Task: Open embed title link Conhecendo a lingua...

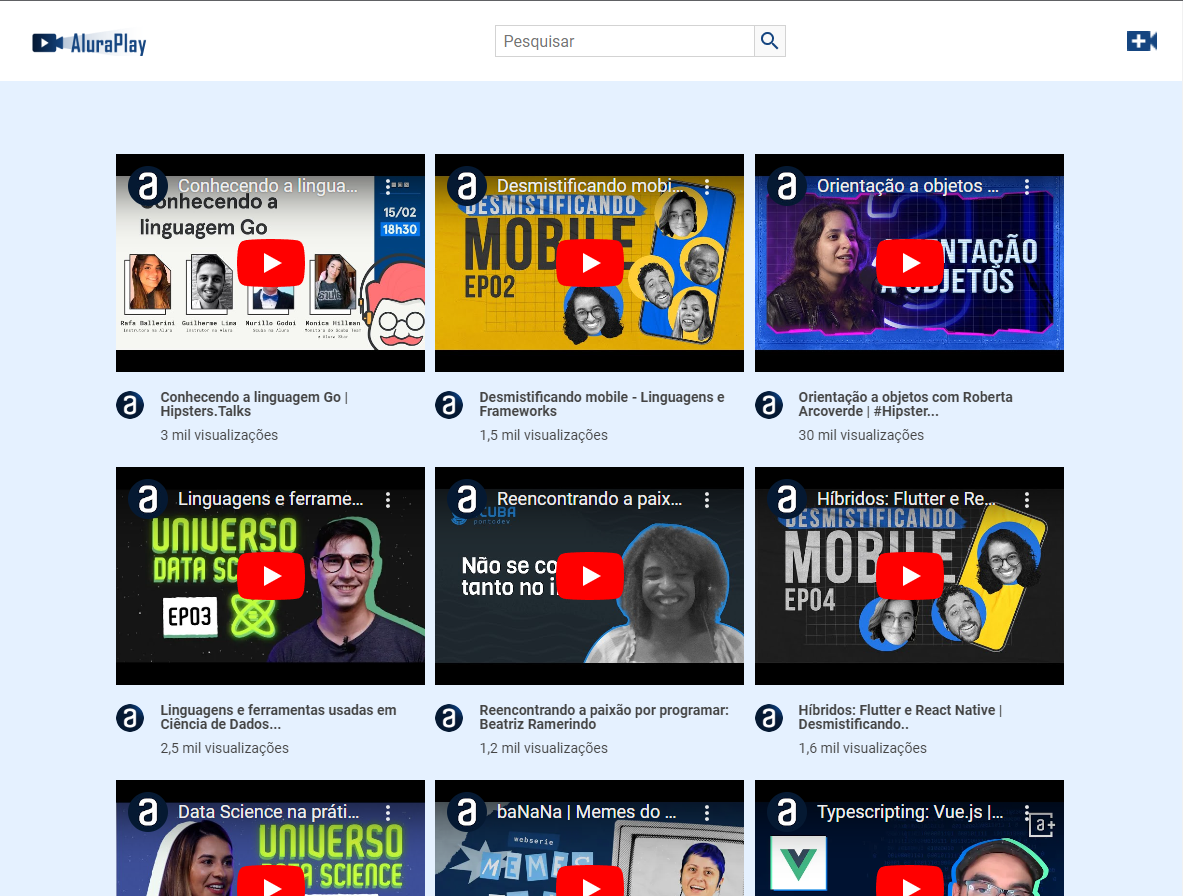Action: 268,186
